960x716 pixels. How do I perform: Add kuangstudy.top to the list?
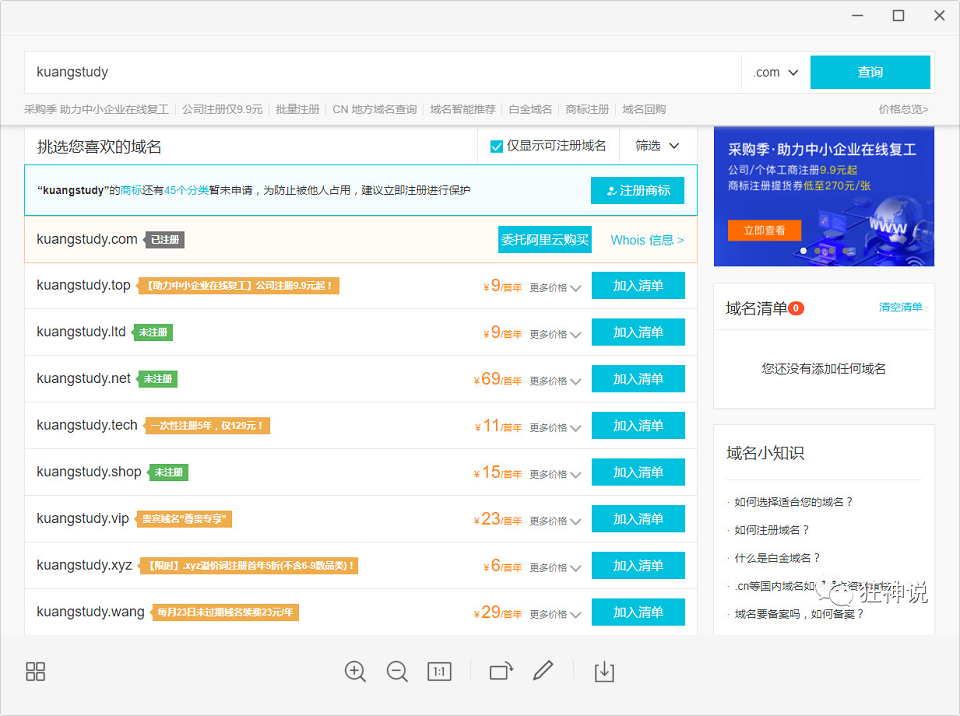pyautogui.click(x=638, y=285)
